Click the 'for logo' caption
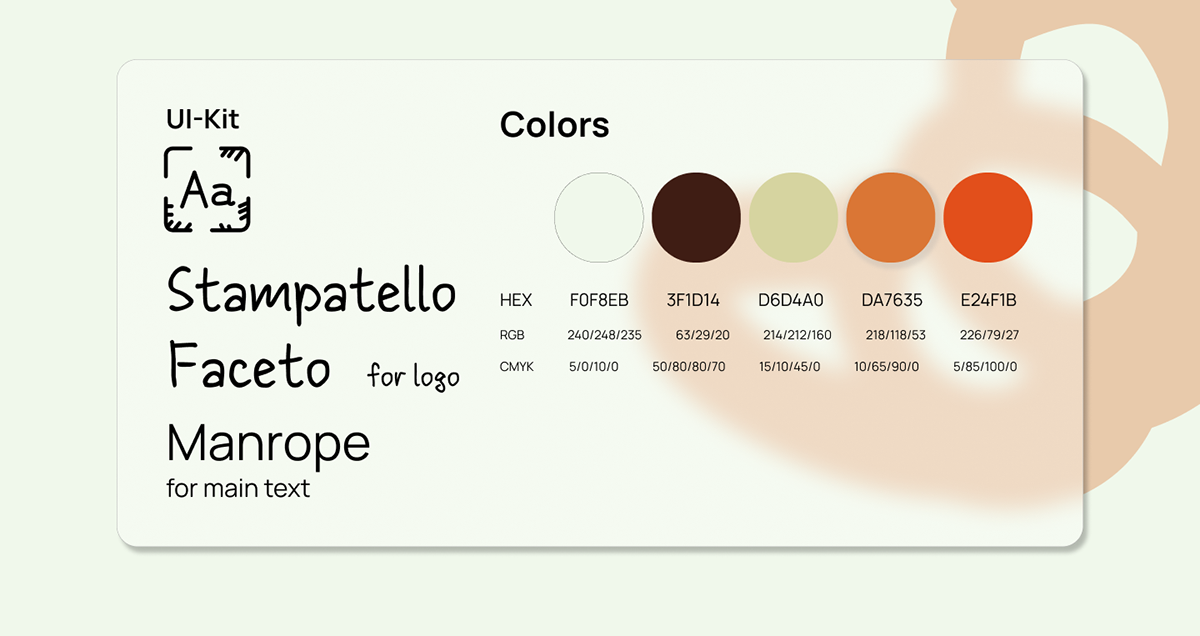 [413, 377]
